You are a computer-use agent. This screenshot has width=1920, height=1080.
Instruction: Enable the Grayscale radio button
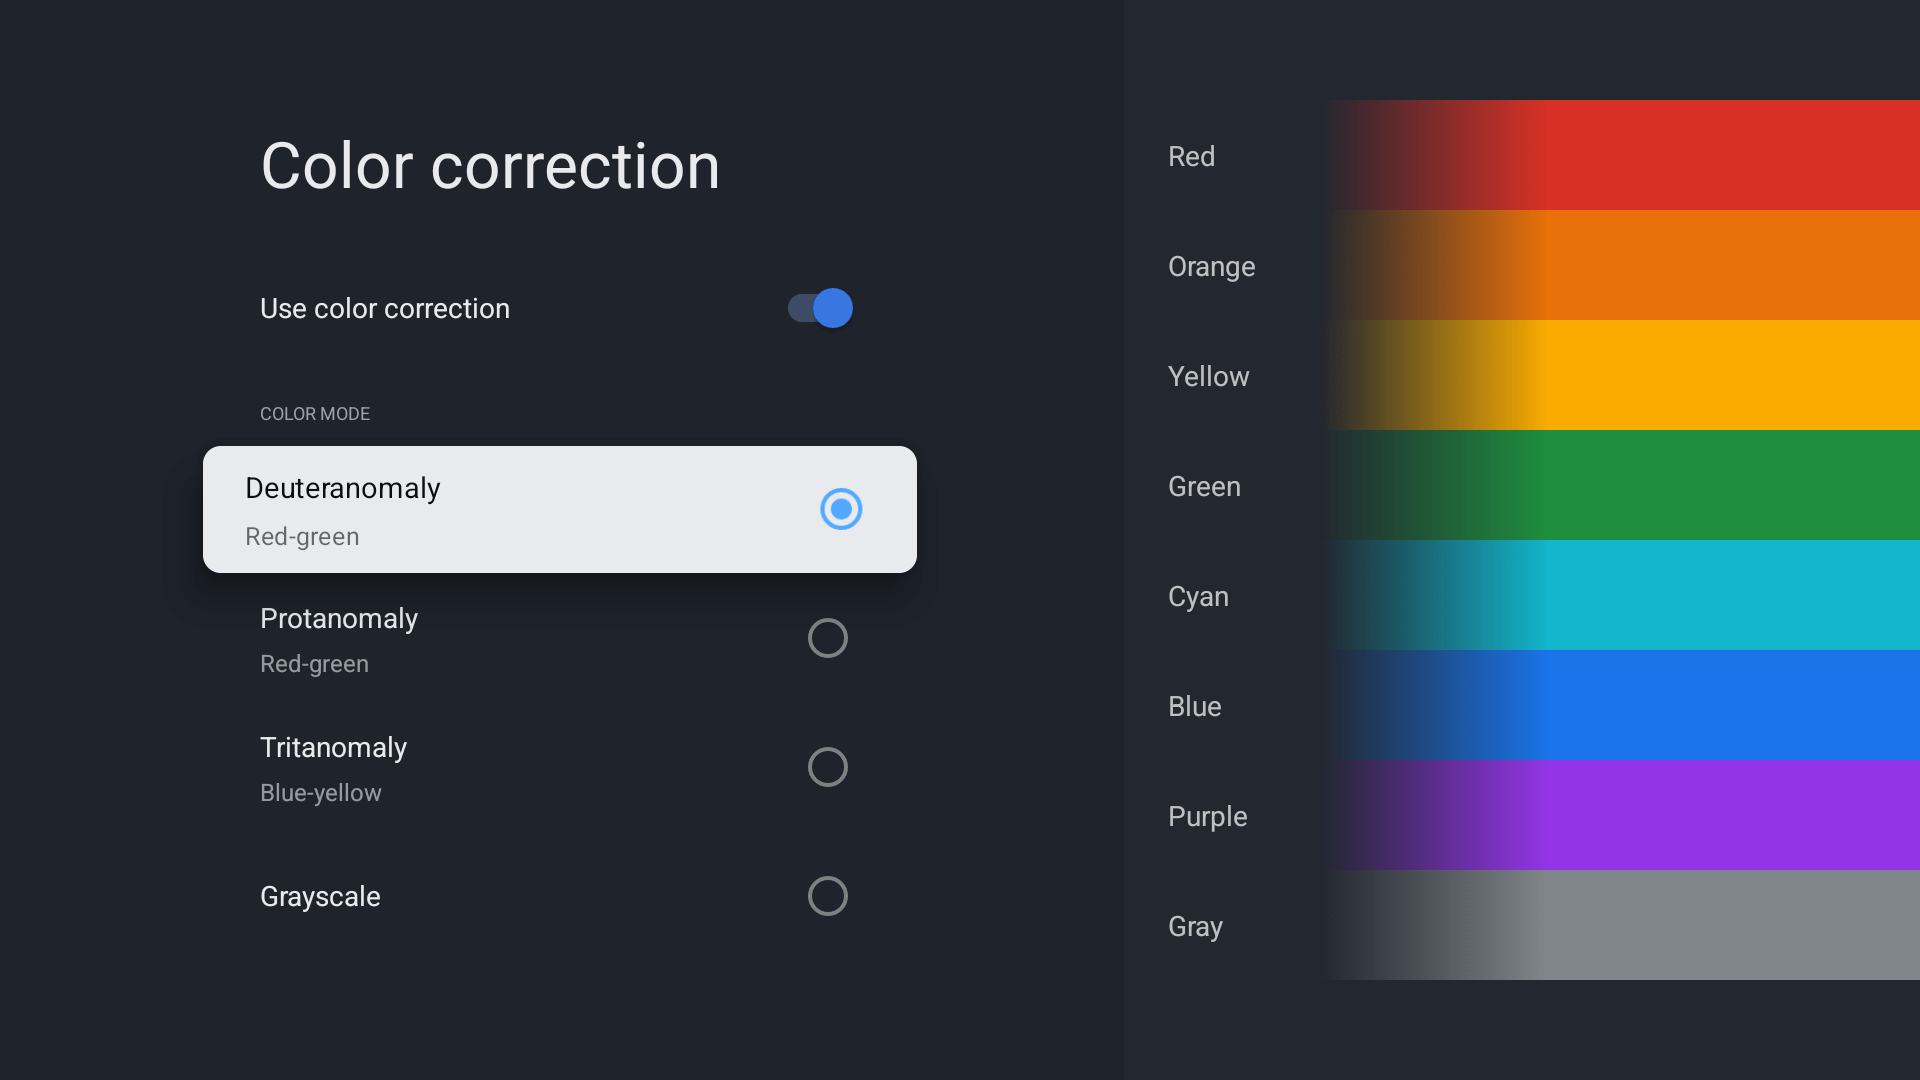click(x=828, y=896)
